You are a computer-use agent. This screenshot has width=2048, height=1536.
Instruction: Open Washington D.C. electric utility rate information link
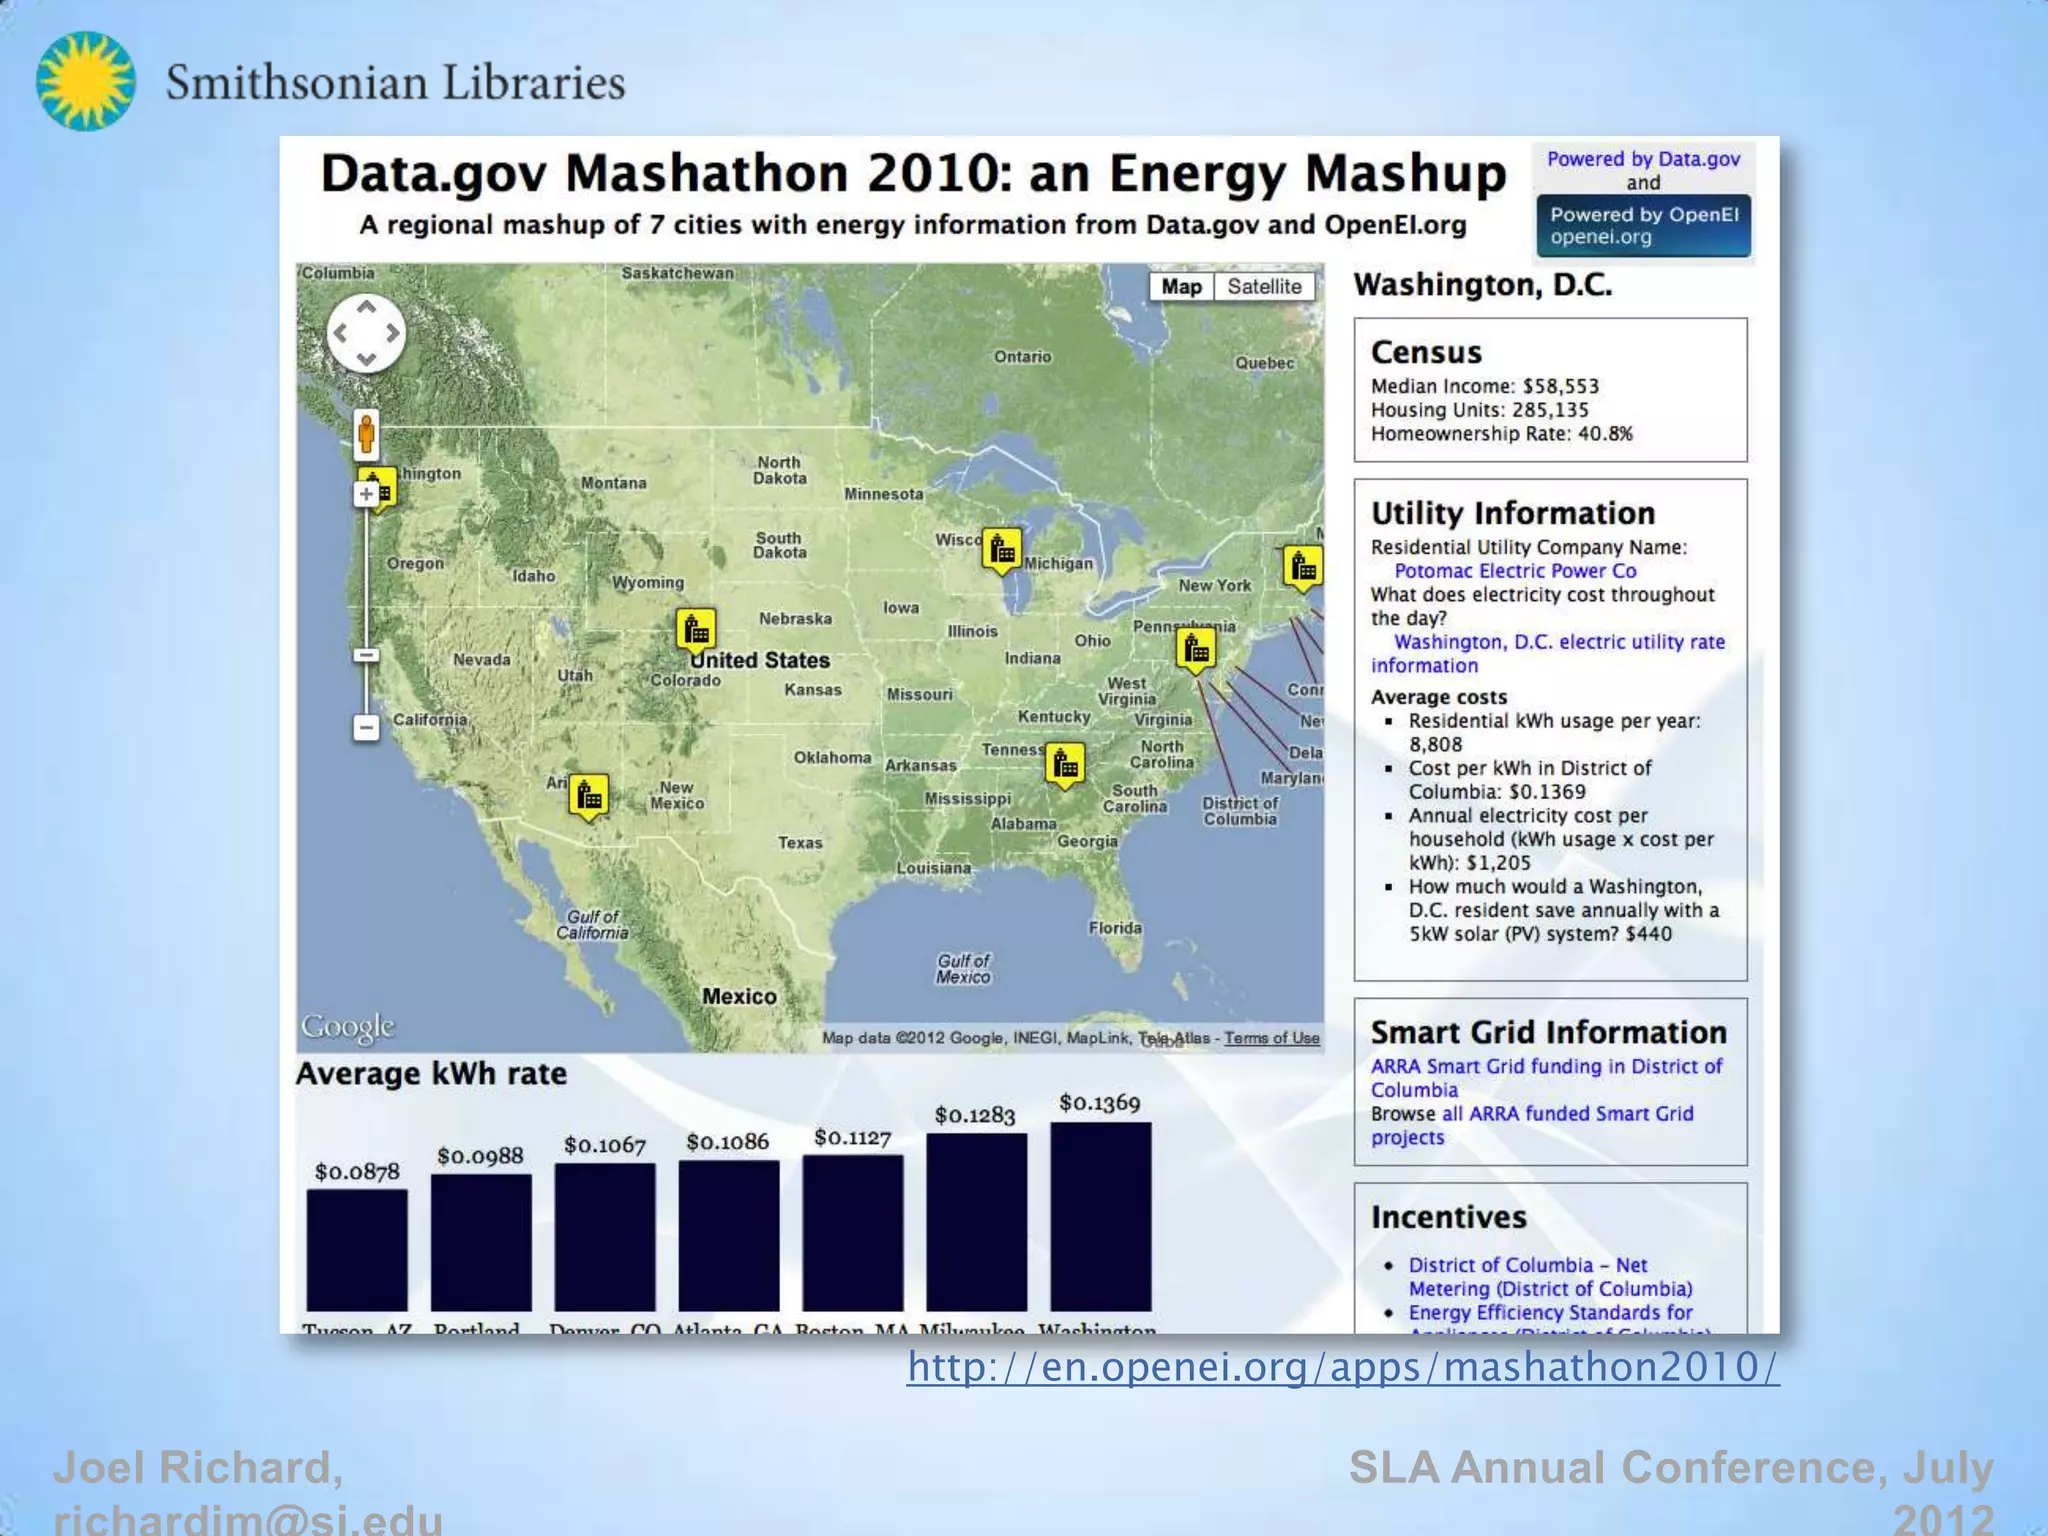click(x=1548, y=653)
